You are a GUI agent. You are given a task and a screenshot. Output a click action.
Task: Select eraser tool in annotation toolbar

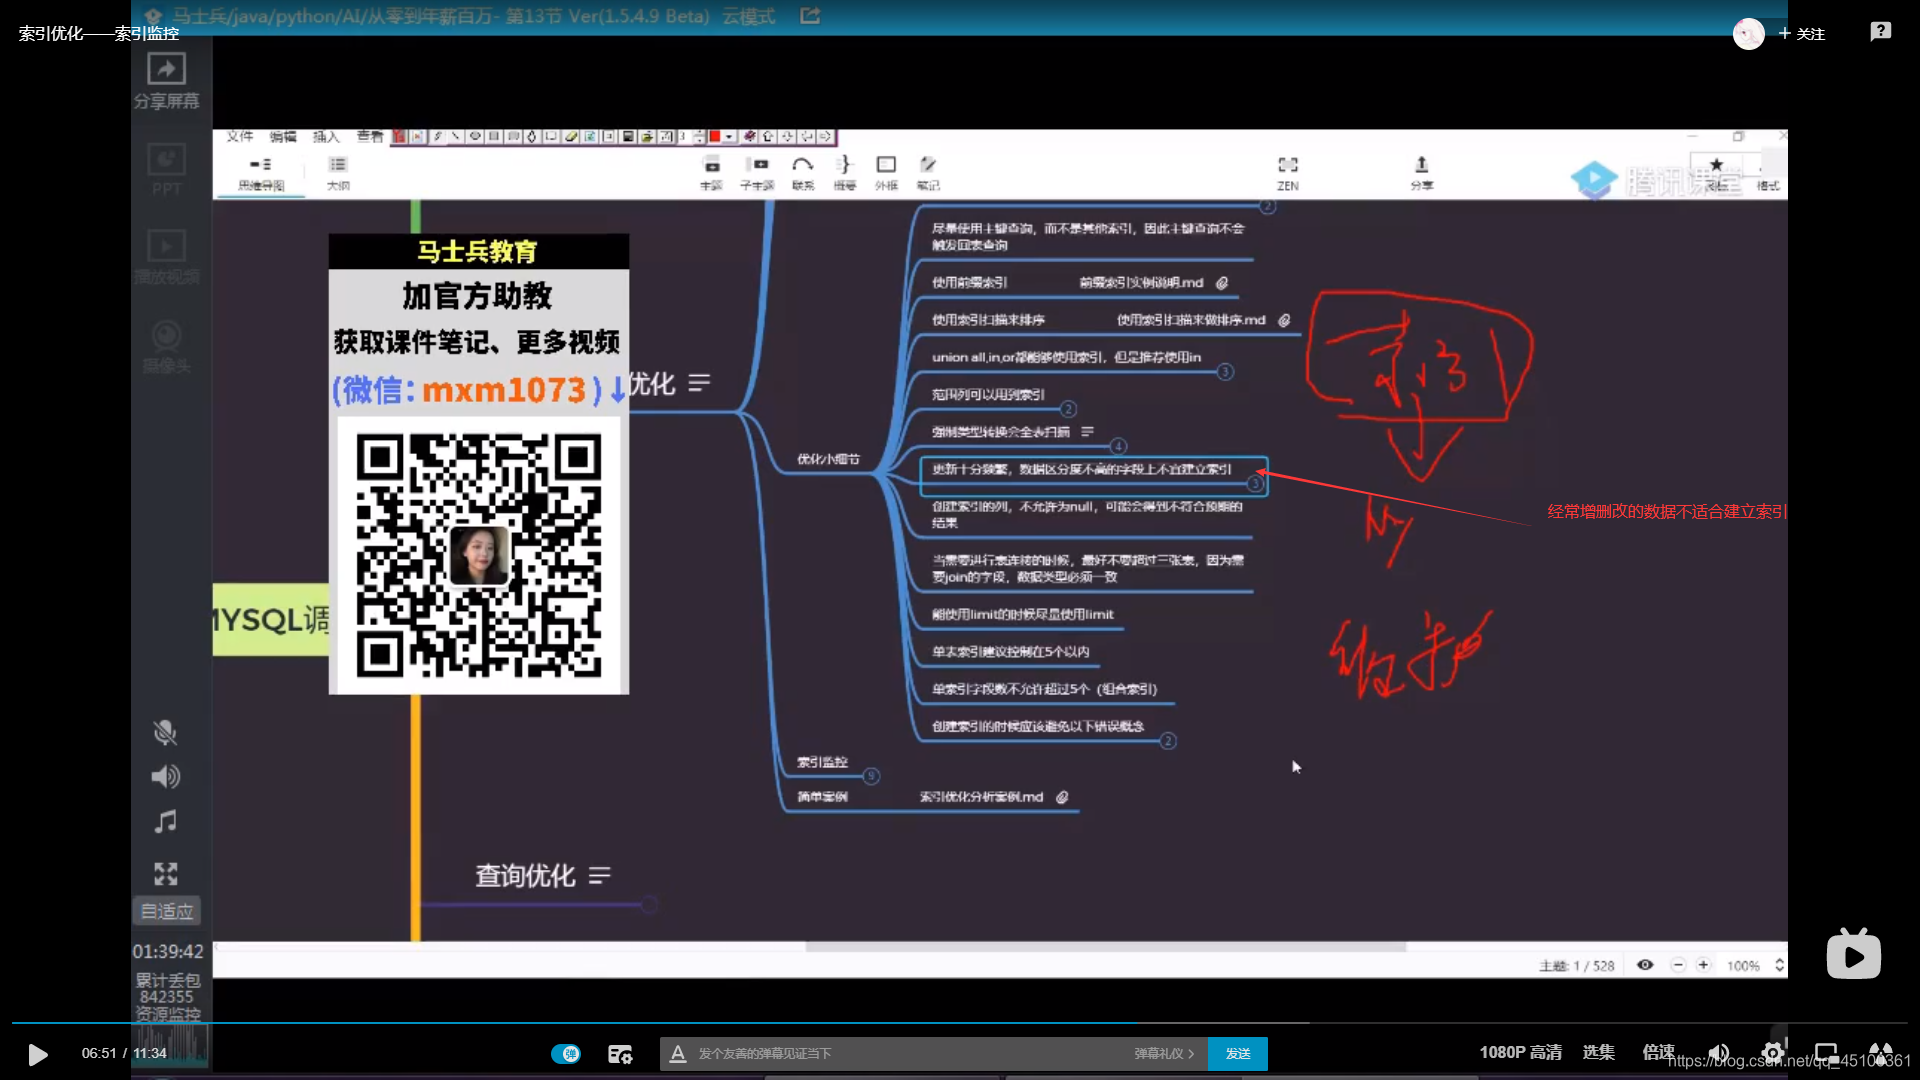(x=571, y=137)
